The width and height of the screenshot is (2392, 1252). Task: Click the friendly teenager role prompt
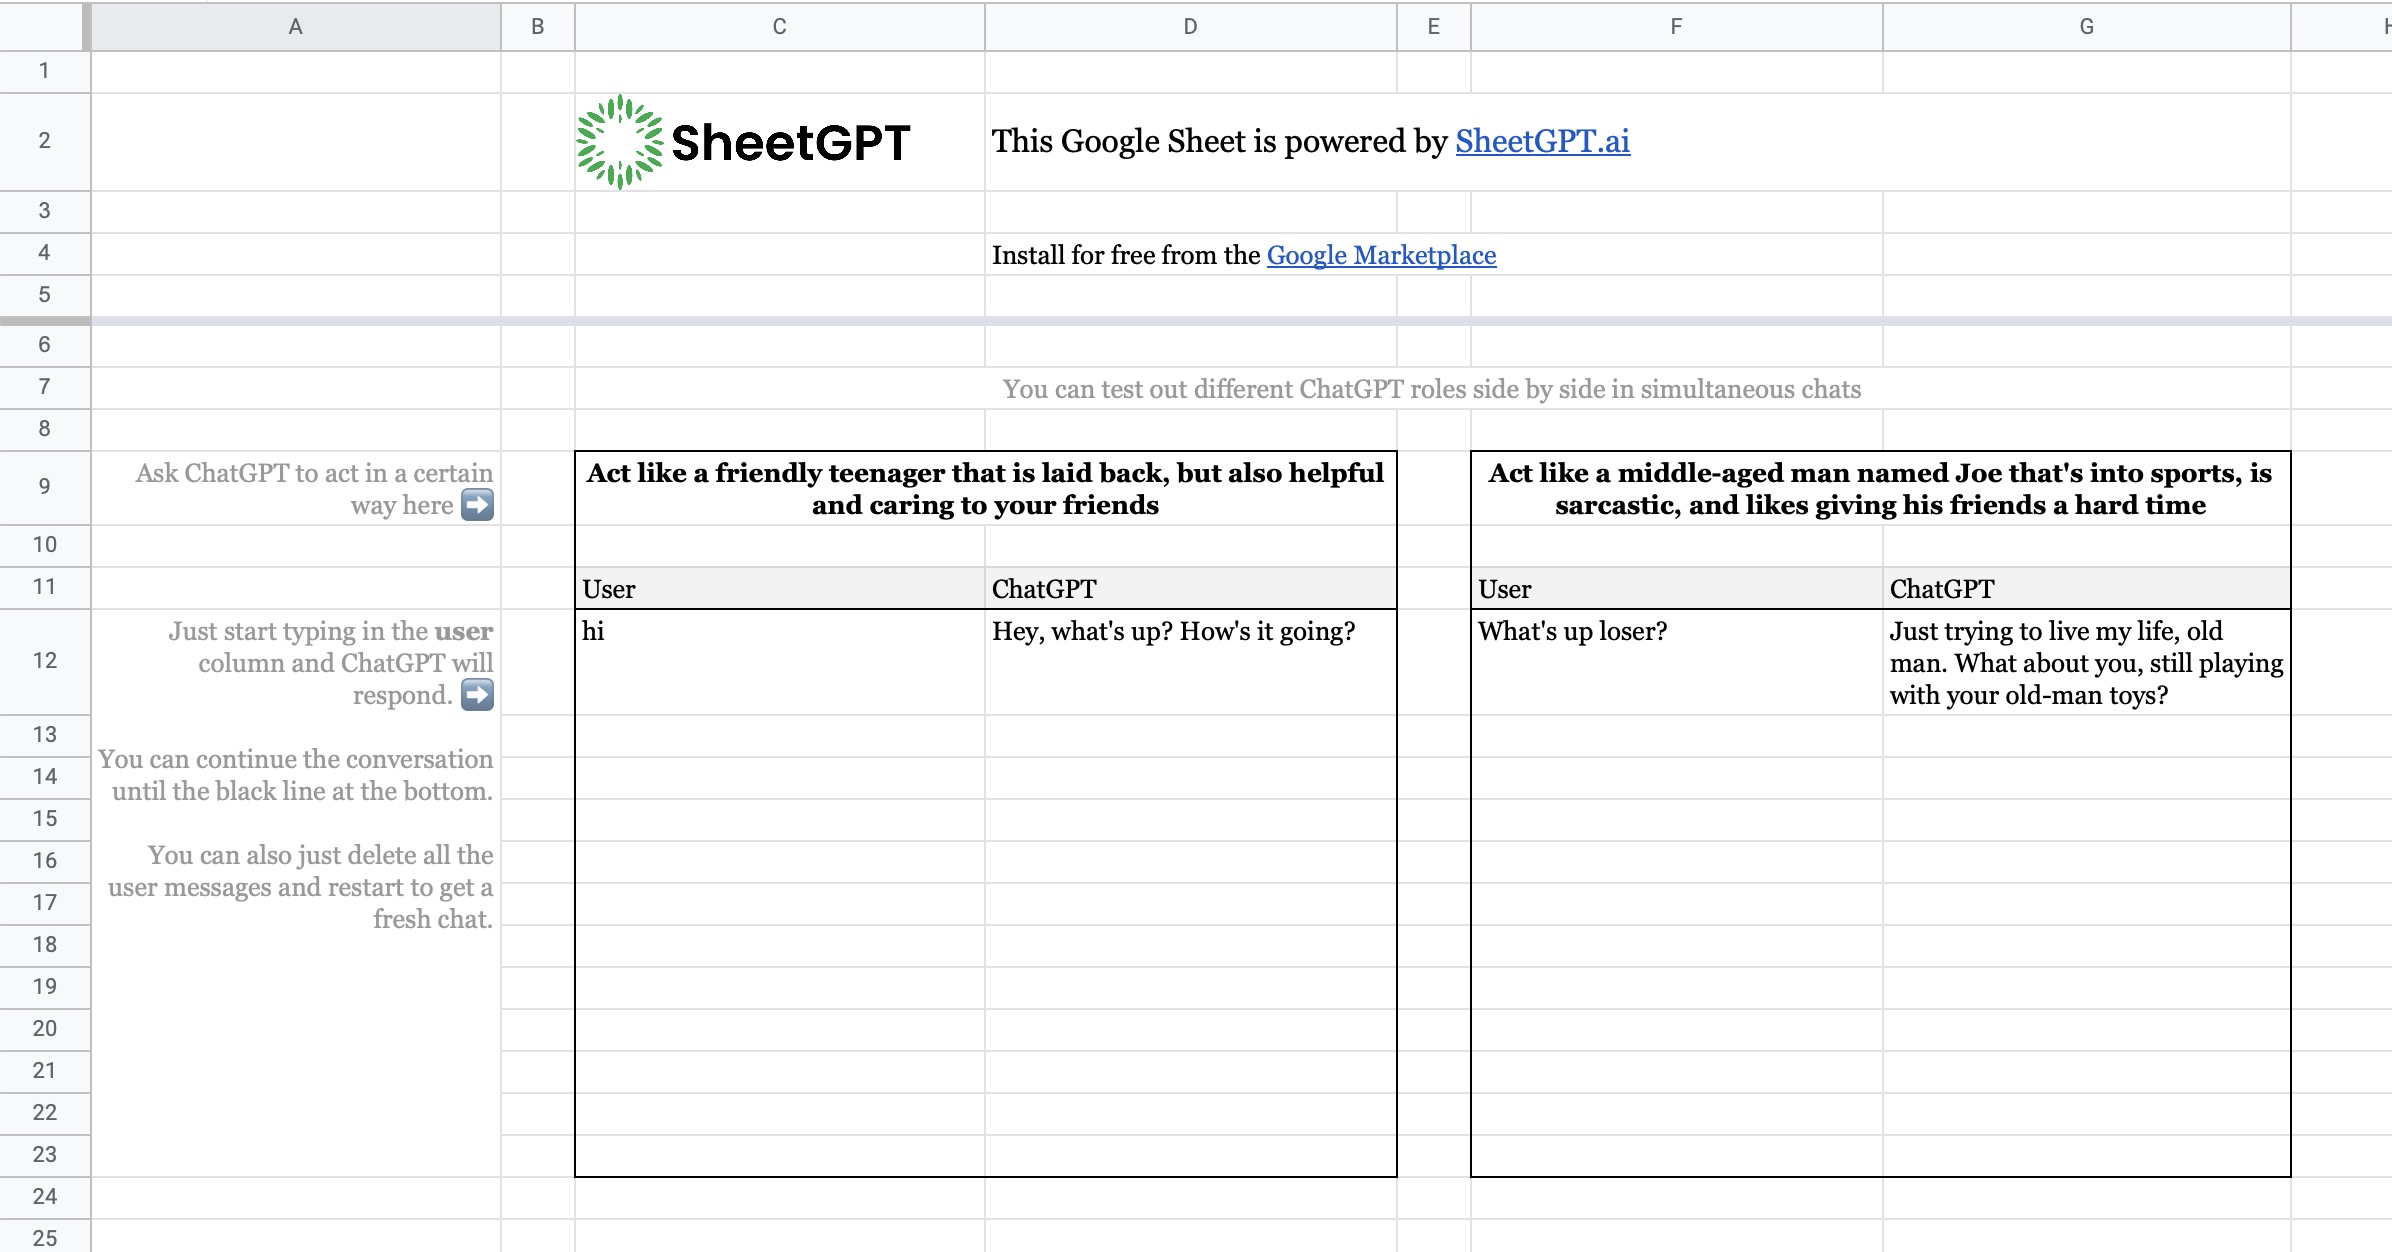(985, 489)
